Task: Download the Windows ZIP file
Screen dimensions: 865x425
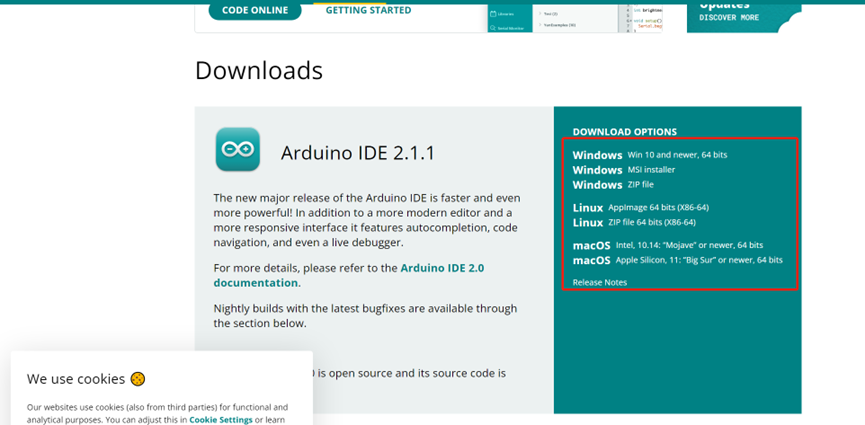Action: click(x=613, y=185)
